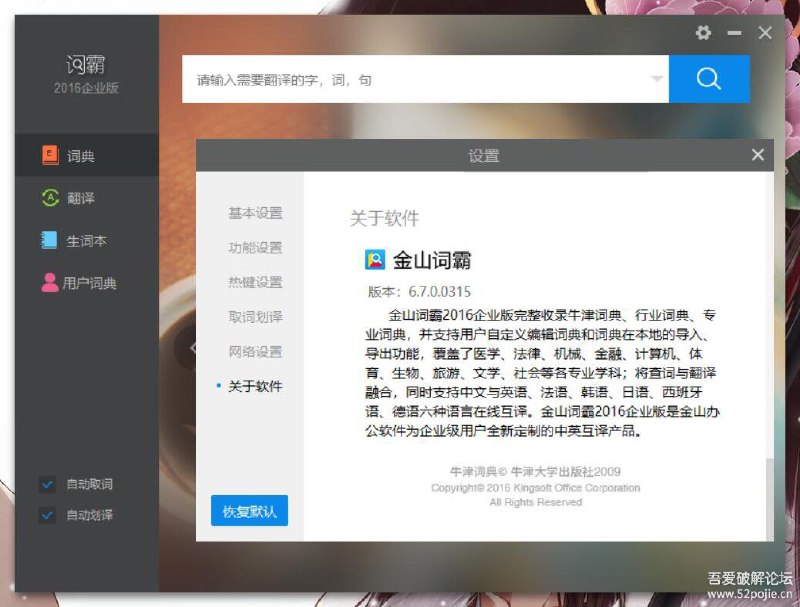Go to the 取词划译 settings tab
Screen dimensions: 800x607
pos(255,317)
